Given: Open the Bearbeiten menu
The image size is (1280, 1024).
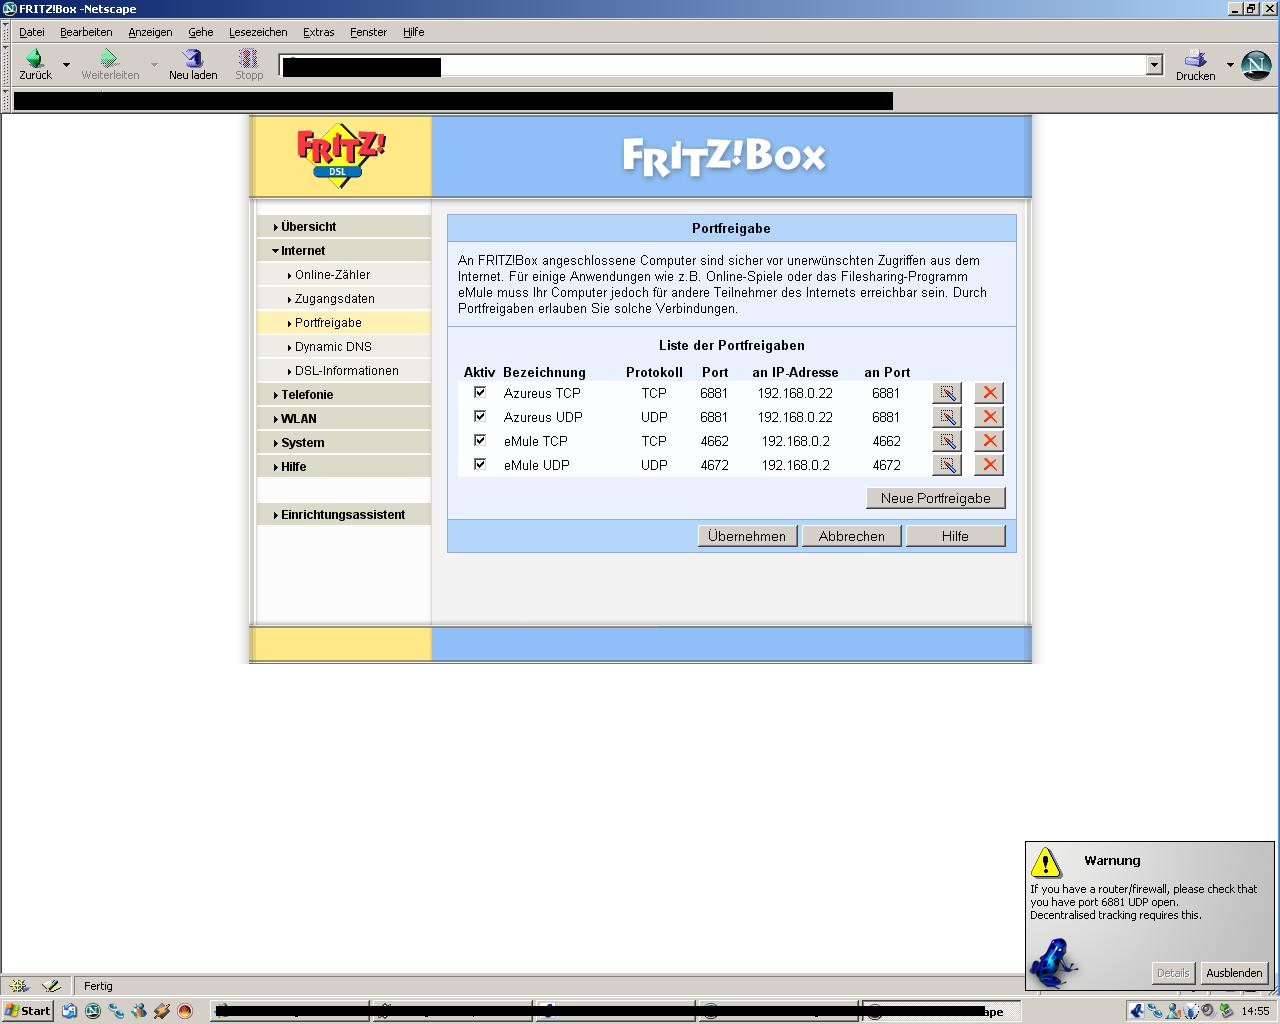Looking at the screenshot, I should point(86,32).
